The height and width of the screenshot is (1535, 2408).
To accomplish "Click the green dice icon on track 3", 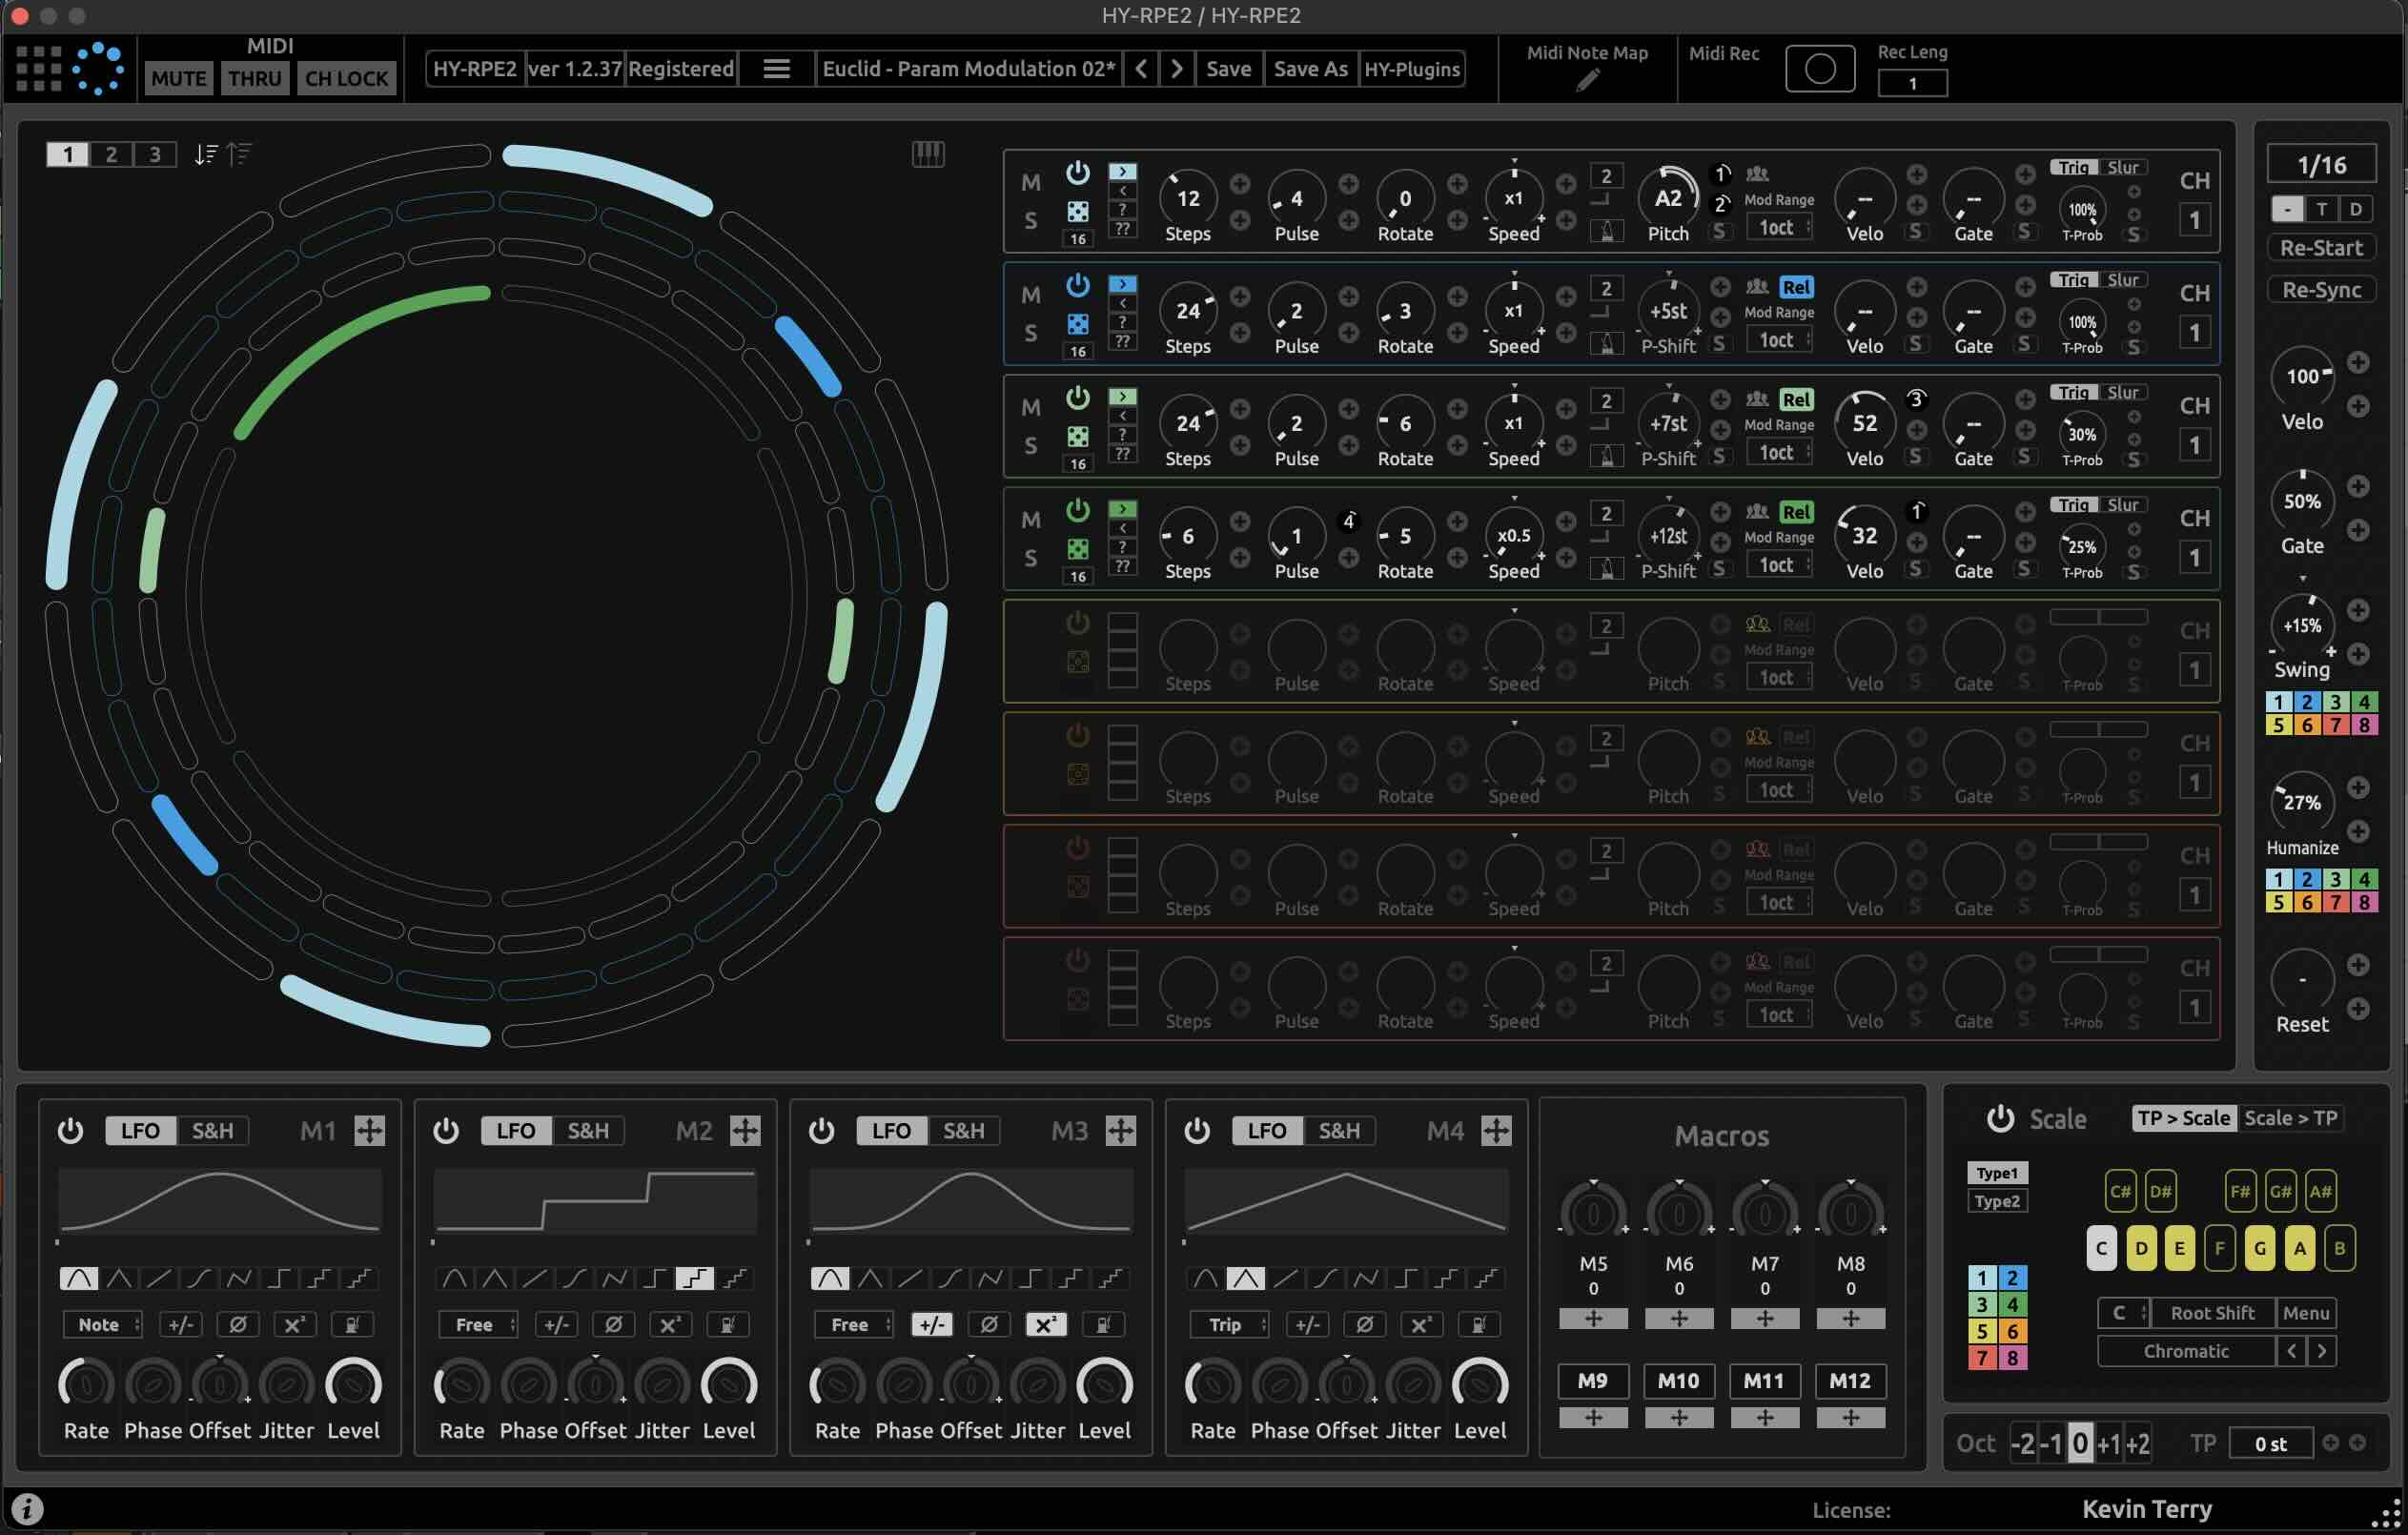I will (x=1077, y=437).
